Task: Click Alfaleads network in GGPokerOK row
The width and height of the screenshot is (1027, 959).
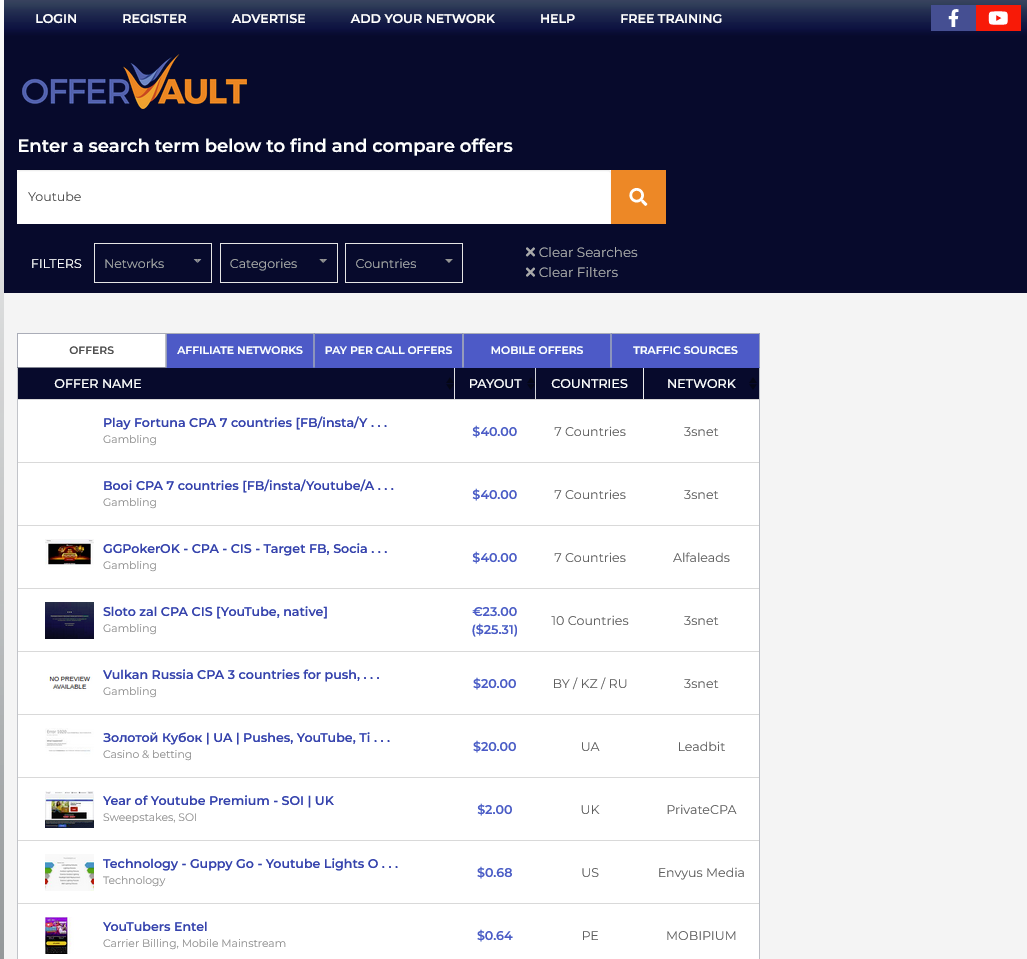Action: coord(701,557)
